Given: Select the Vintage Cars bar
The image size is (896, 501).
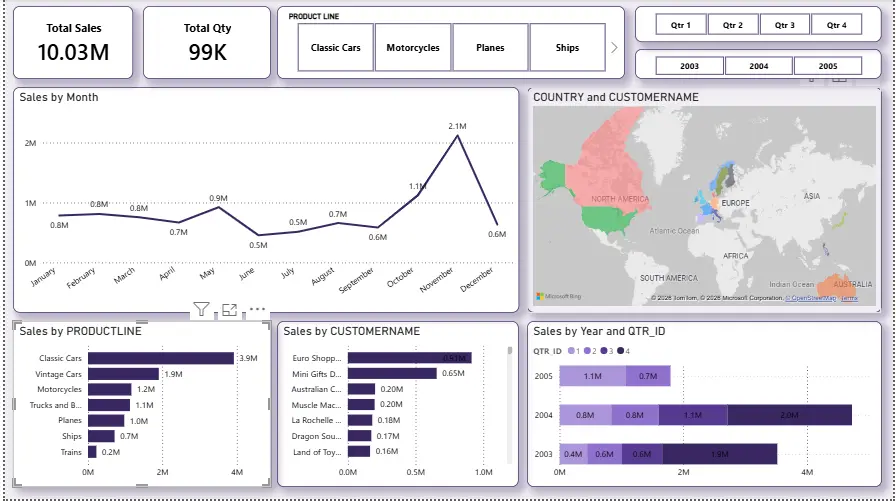Looking at the screenshot, I should coord(123,374).
